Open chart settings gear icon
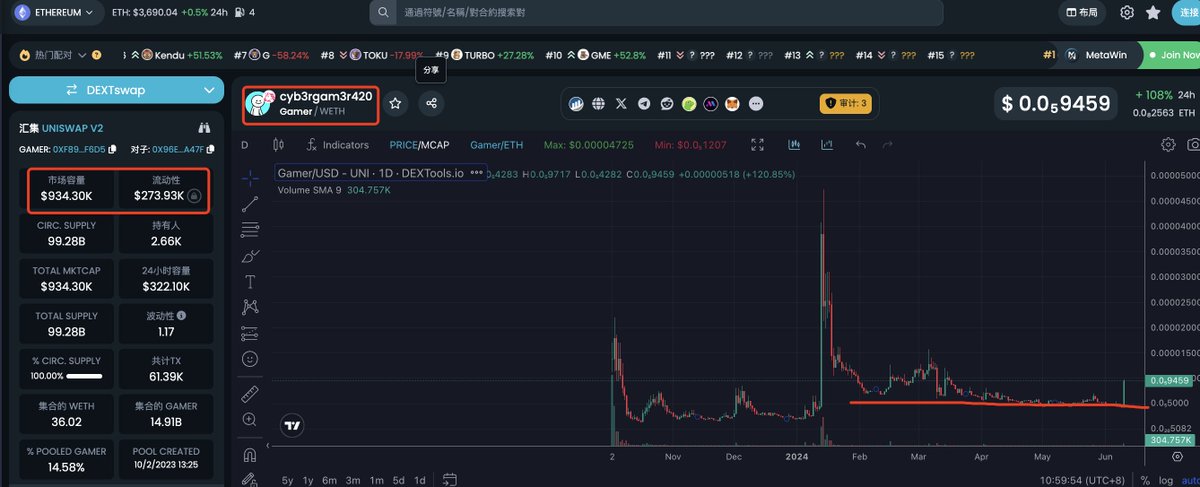The width and height of the screenshot is (1200, 487). 1167,145
